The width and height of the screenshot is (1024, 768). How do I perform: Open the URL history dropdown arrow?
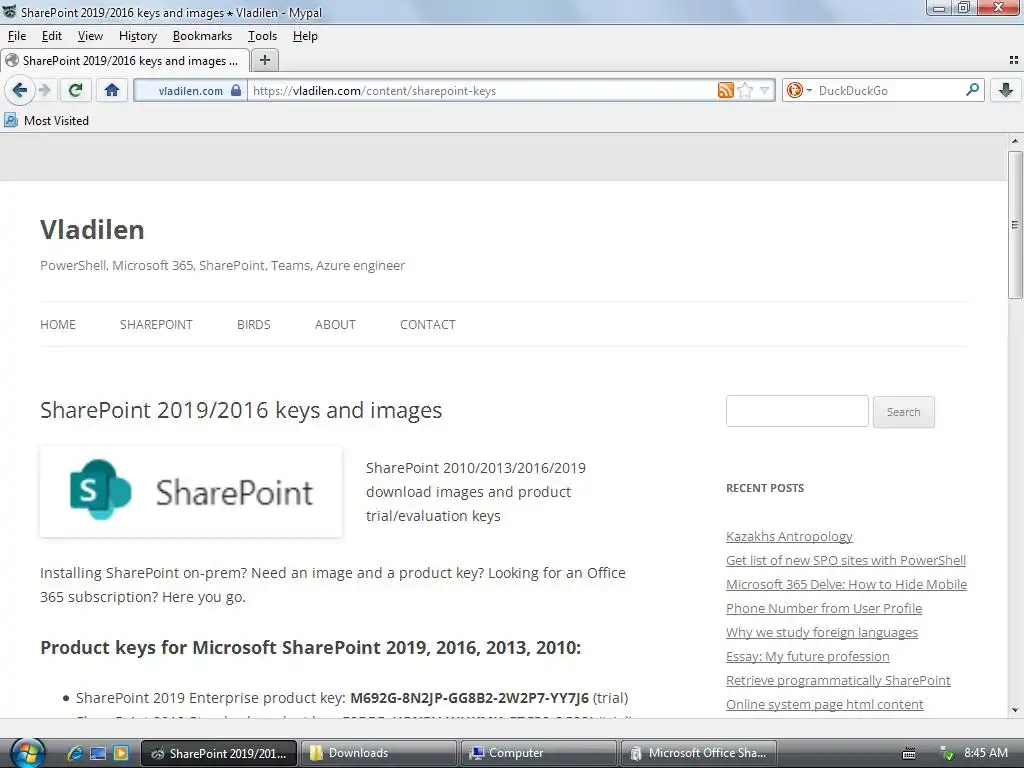[765, 90]
